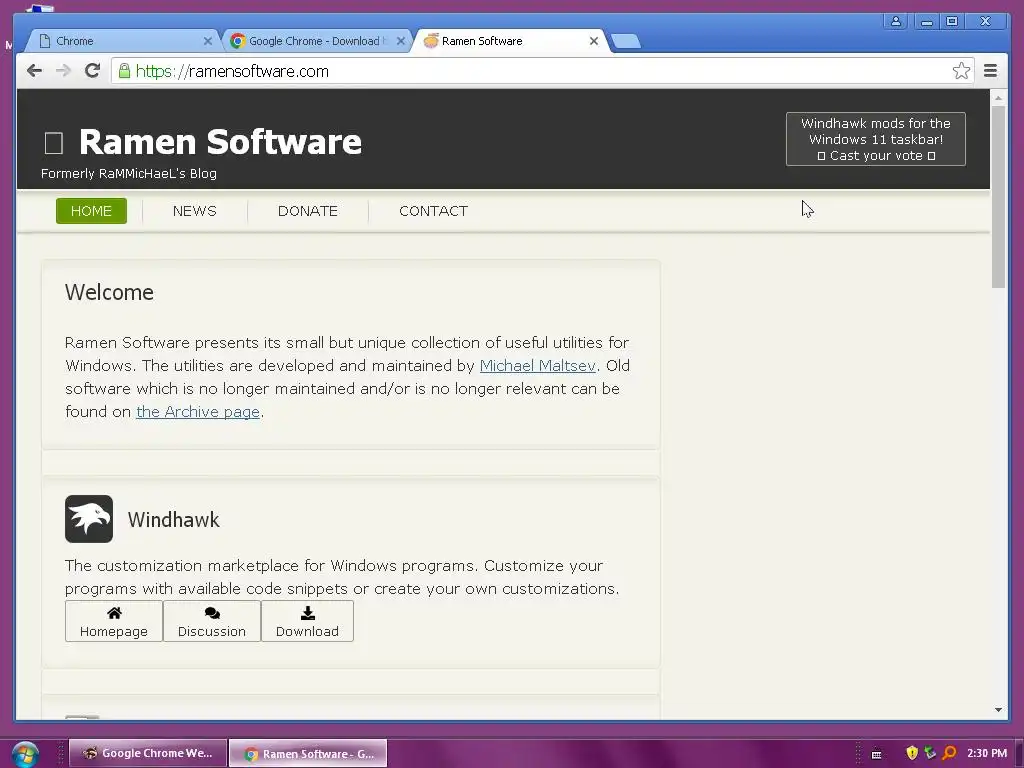Select the Ramen Software tab

tap(509, 40)
